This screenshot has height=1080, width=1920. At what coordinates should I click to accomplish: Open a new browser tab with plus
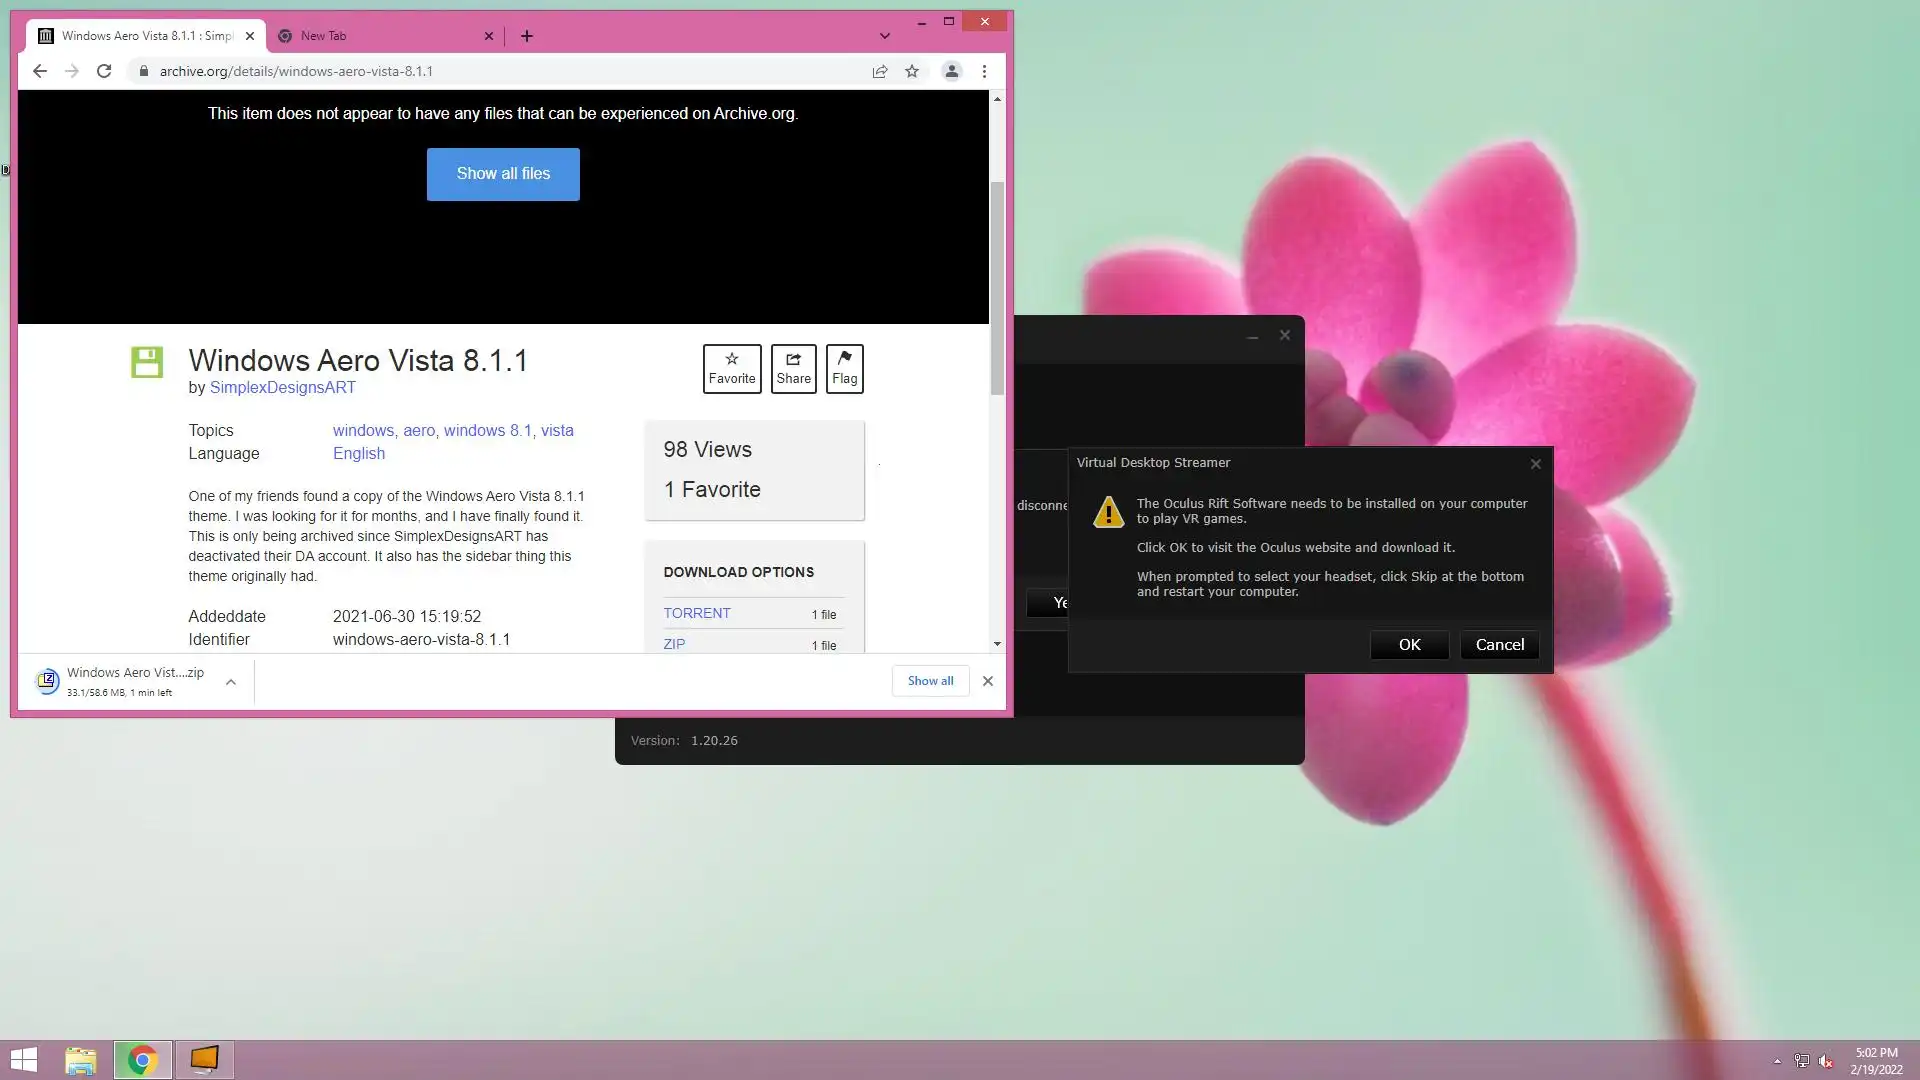[x=526, y=36]
